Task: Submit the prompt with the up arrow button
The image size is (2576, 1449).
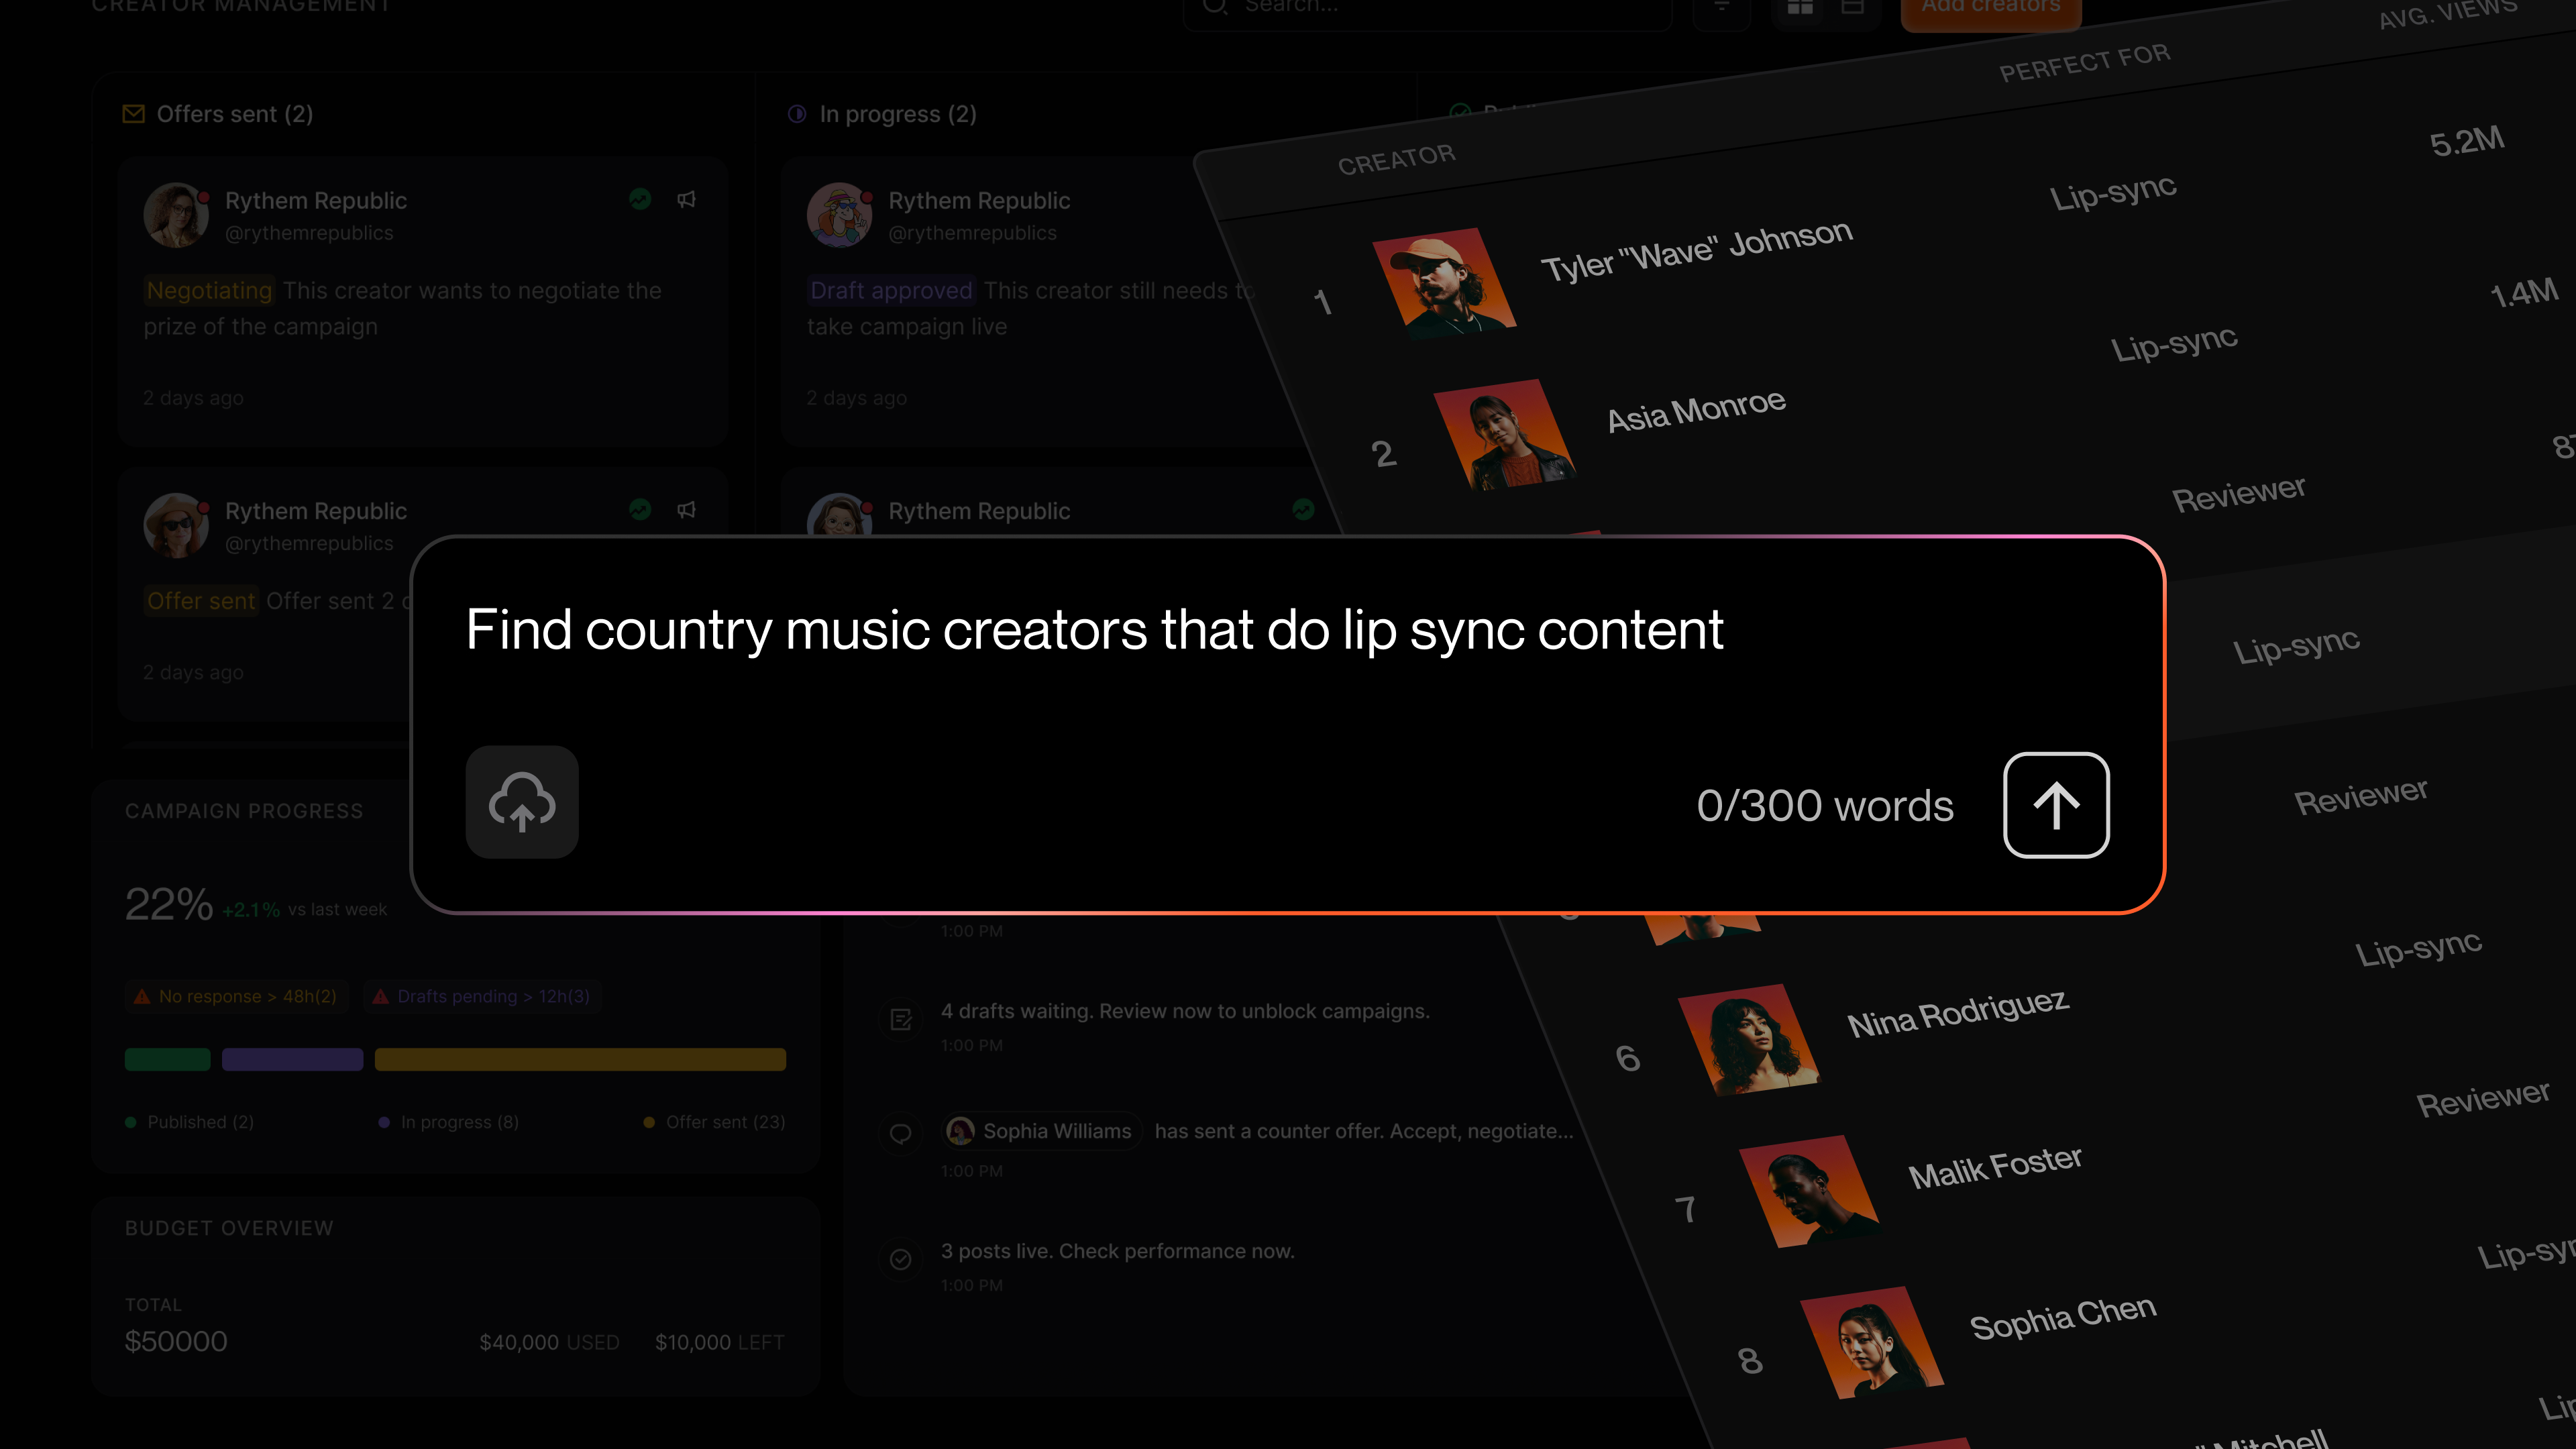Action: [2056, 805]
